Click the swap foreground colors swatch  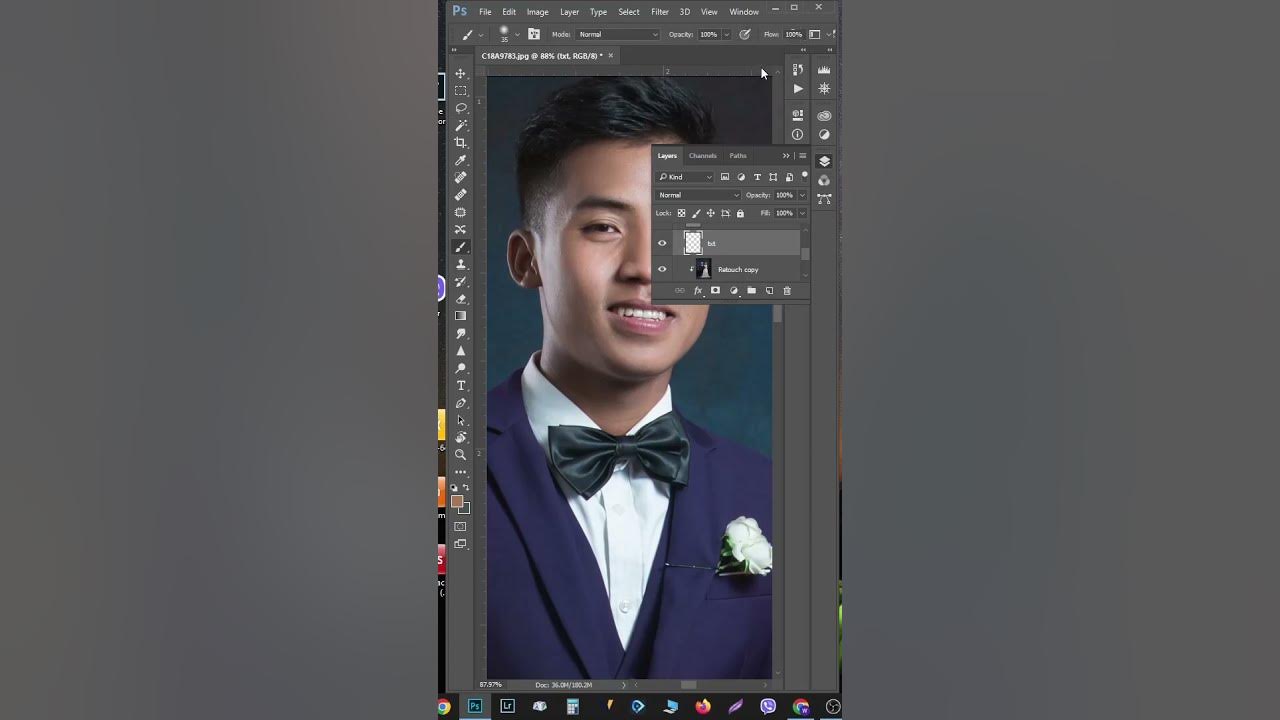(x=467, y=485)
